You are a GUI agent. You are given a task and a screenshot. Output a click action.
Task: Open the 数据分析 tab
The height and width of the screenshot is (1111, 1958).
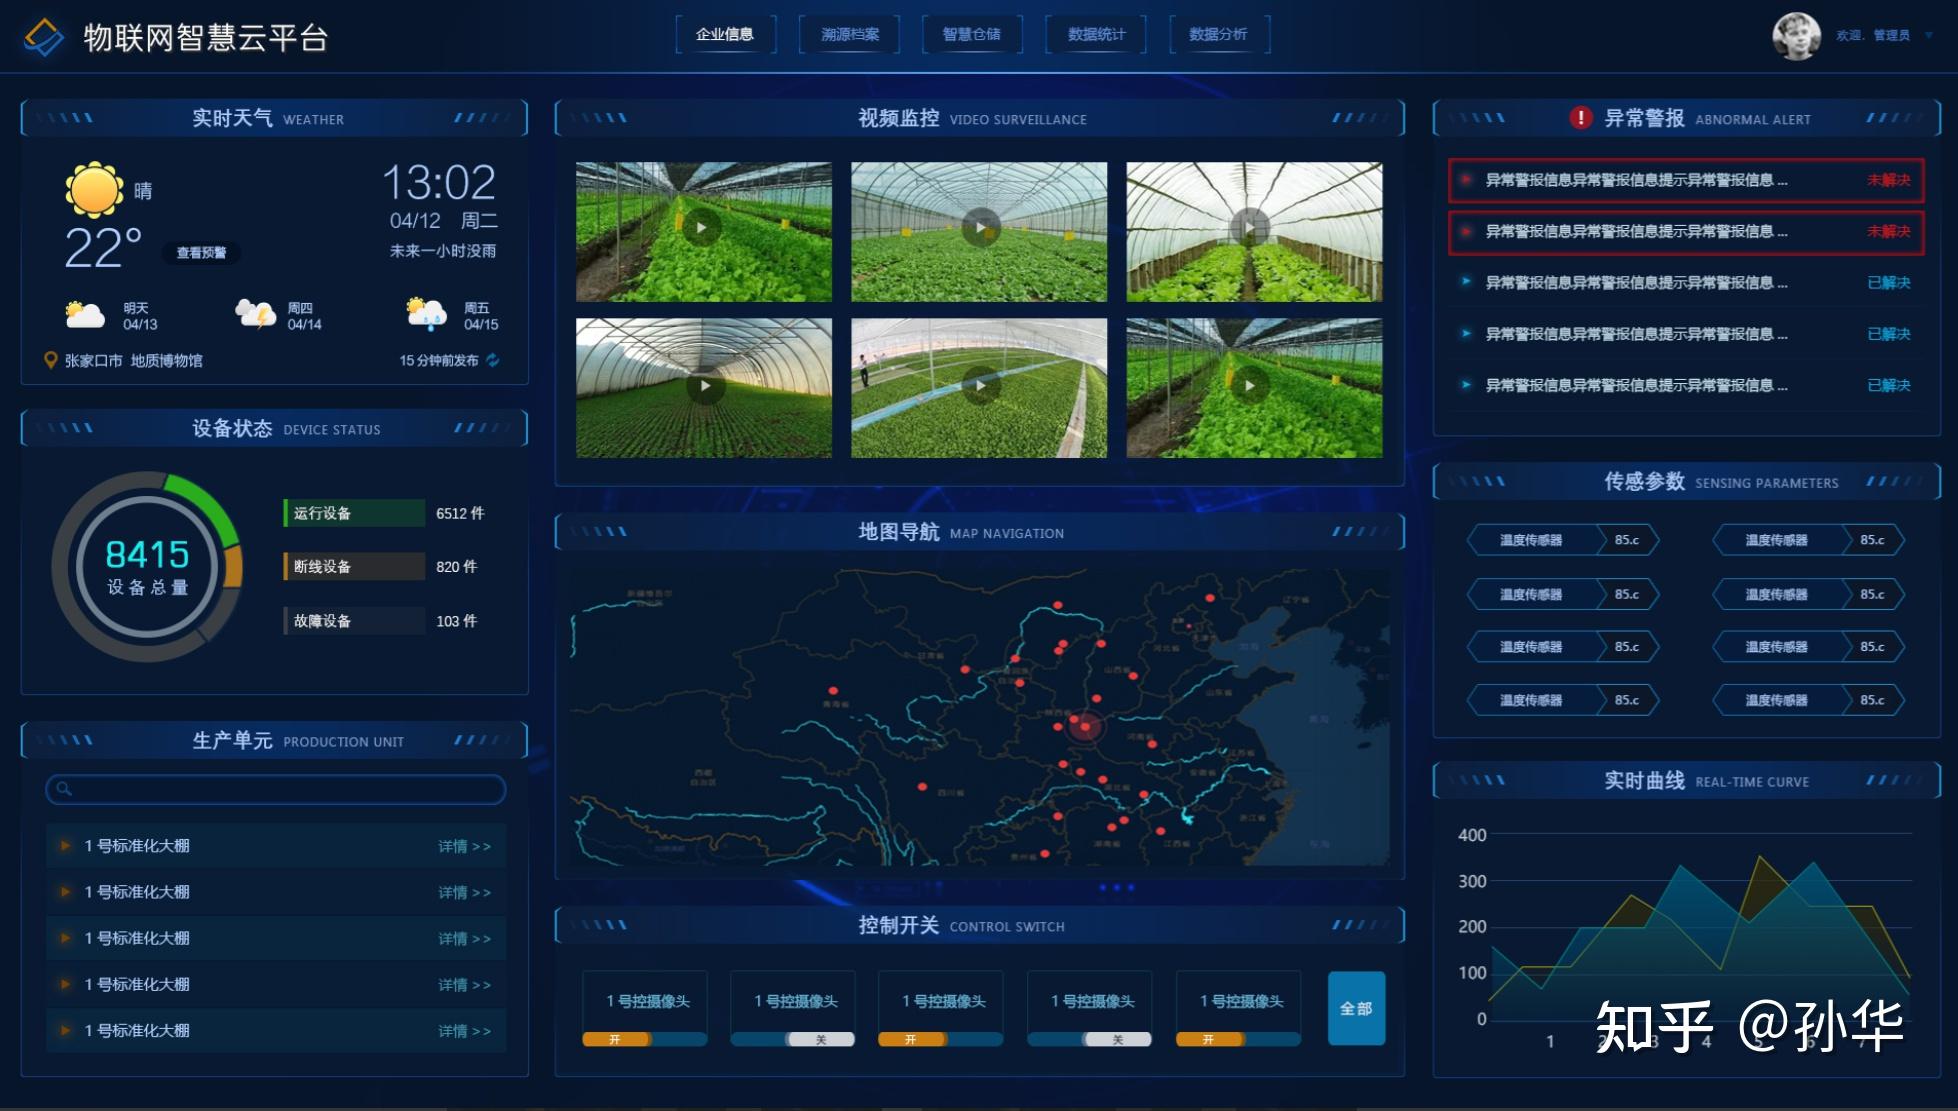tap(1218, 34)
